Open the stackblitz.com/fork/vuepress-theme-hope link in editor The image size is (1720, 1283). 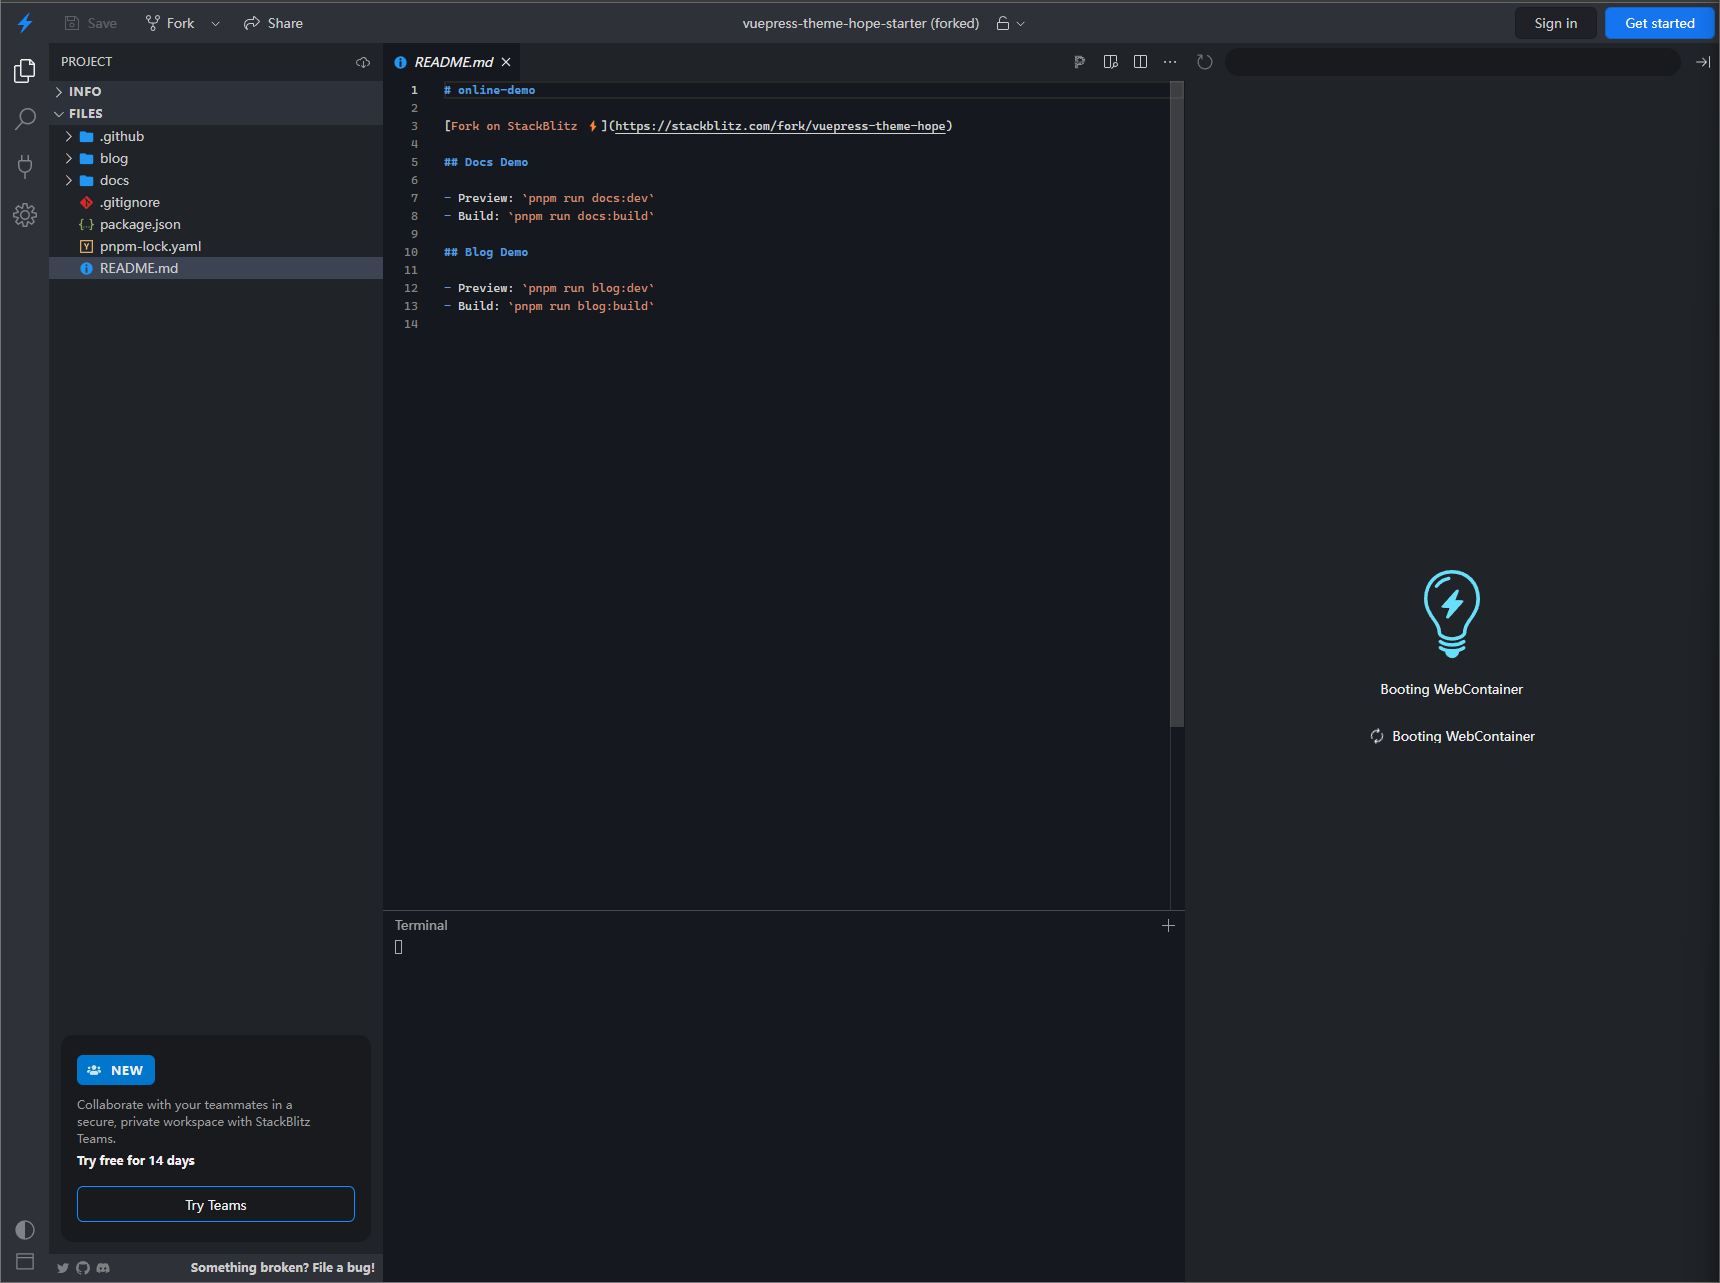[780, 126]
